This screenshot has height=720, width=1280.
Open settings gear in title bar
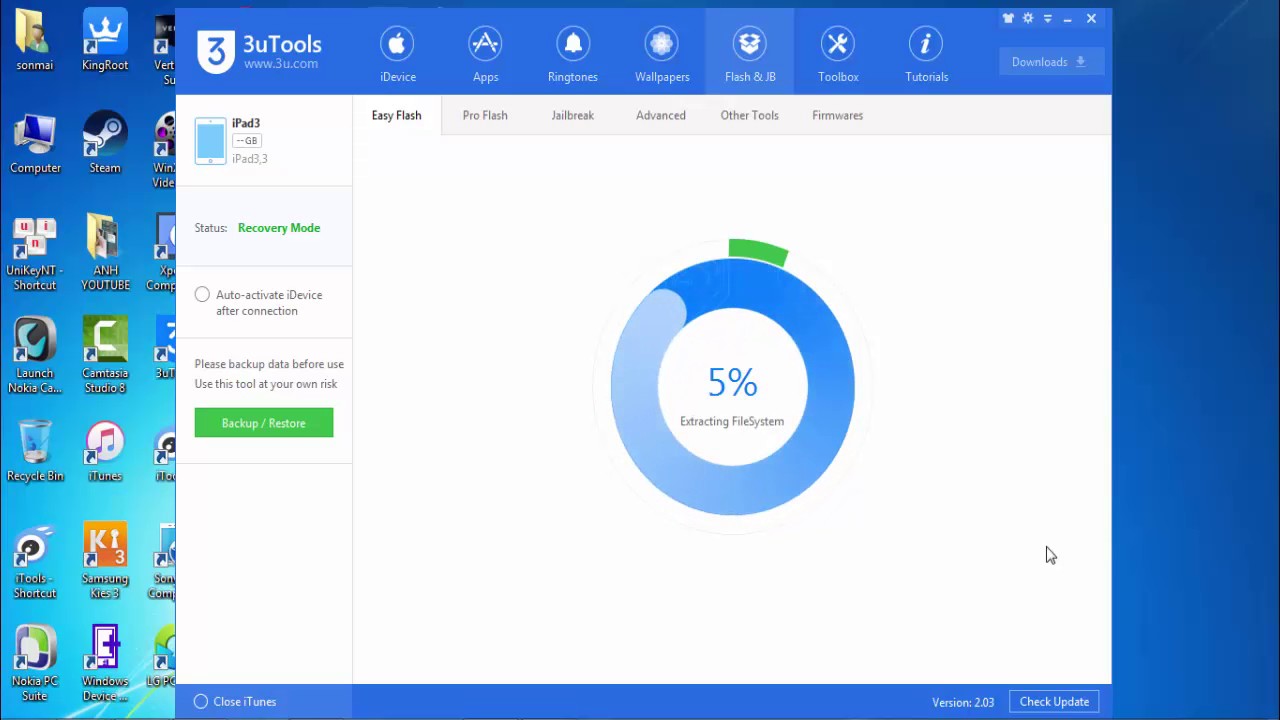coord(1028,19)
